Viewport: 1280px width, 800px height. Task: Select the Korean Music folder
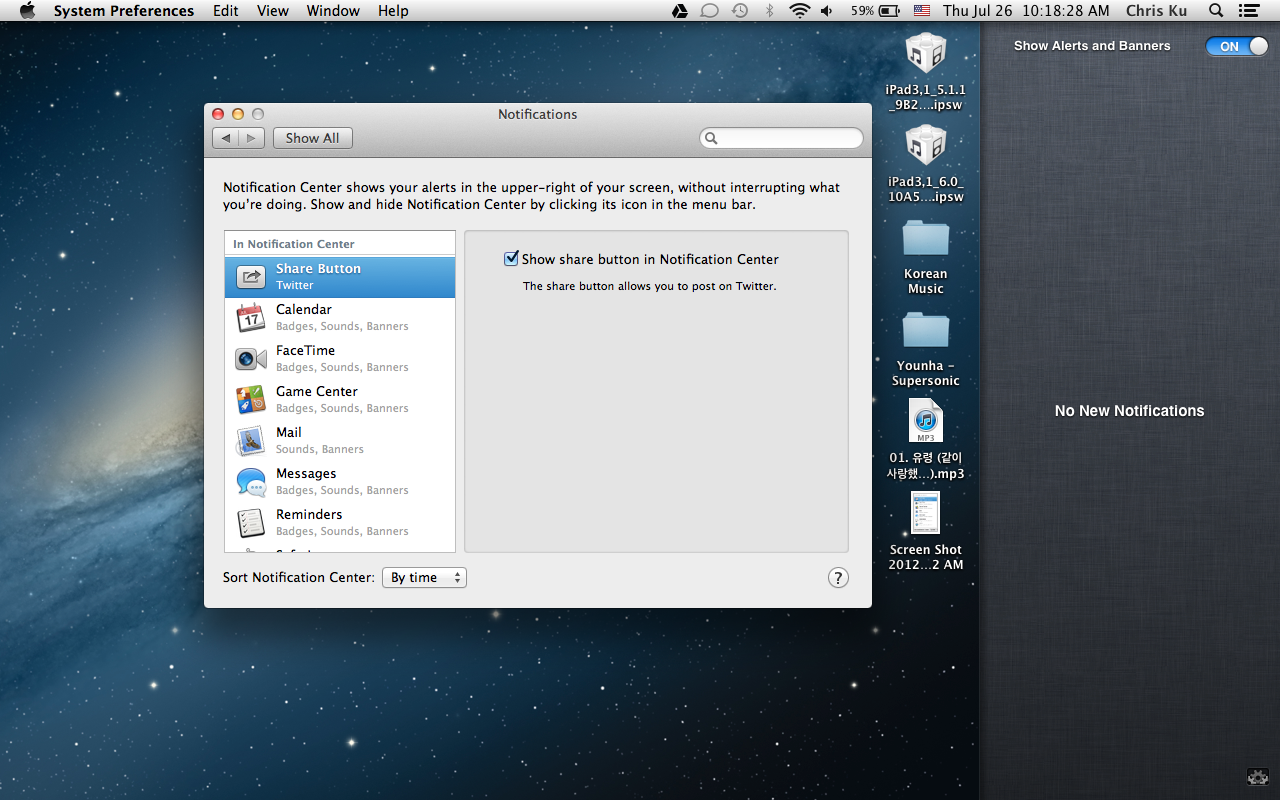click(x=925, y=239)
